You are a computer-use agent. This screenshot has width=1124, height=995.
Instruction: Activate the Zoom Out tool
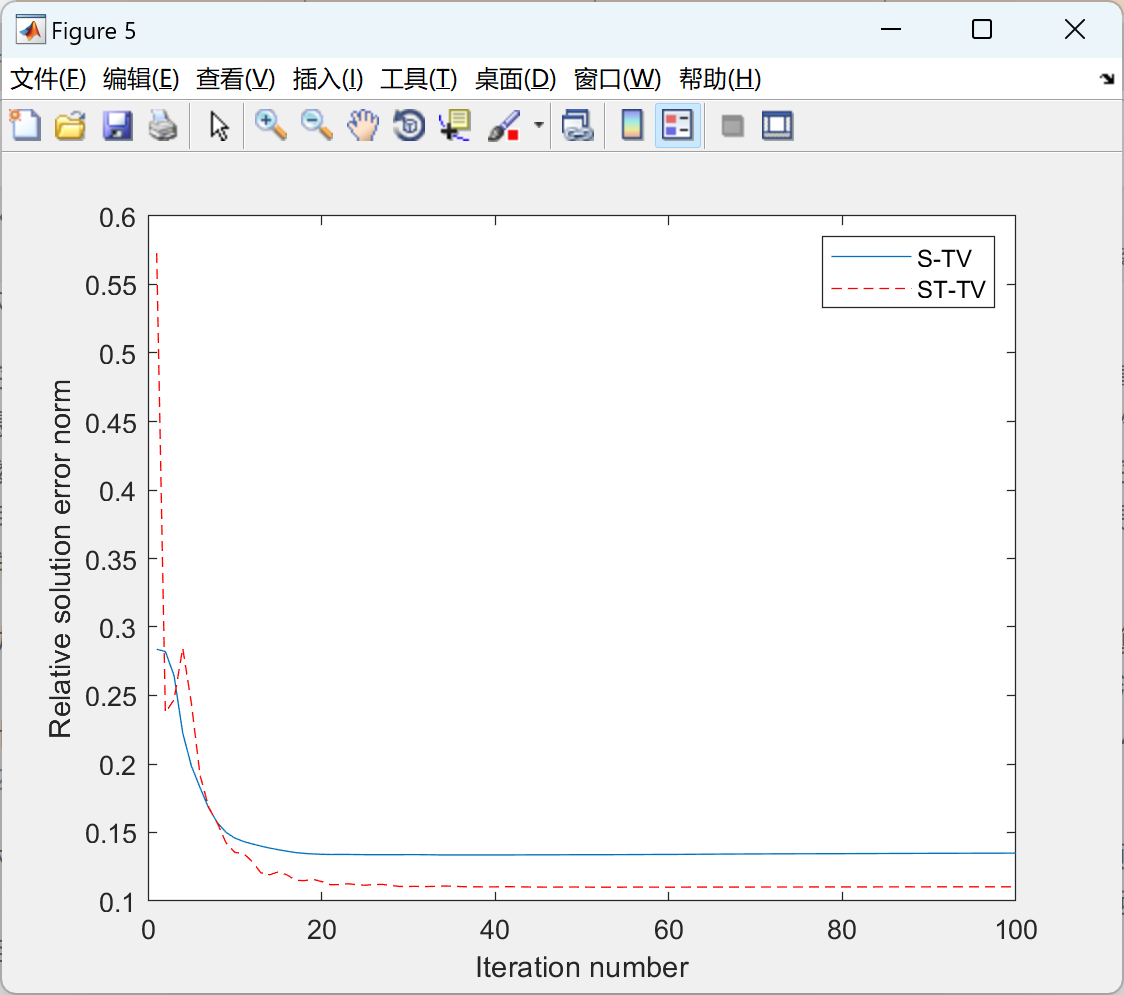click(x=316, y=125)
